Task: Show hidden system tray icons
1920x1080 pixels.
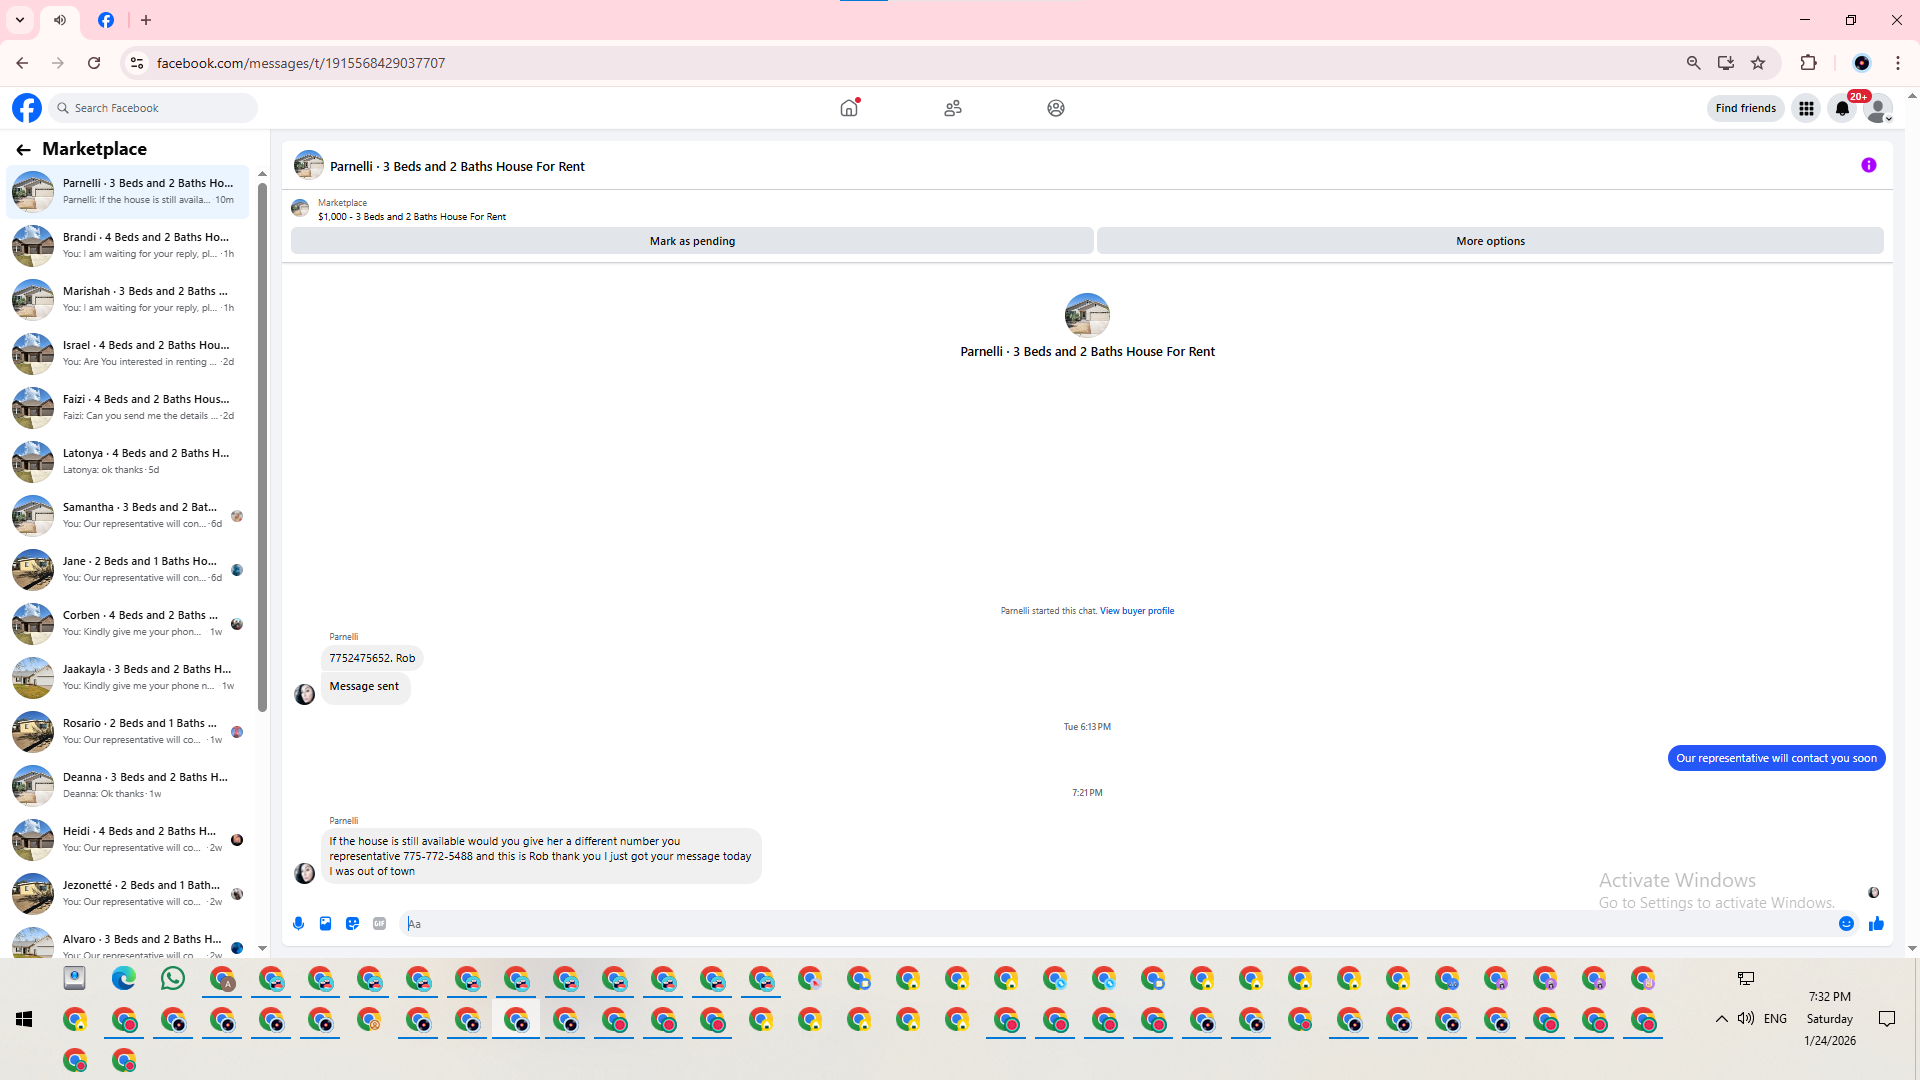Action: [x=1721, y=1018]
